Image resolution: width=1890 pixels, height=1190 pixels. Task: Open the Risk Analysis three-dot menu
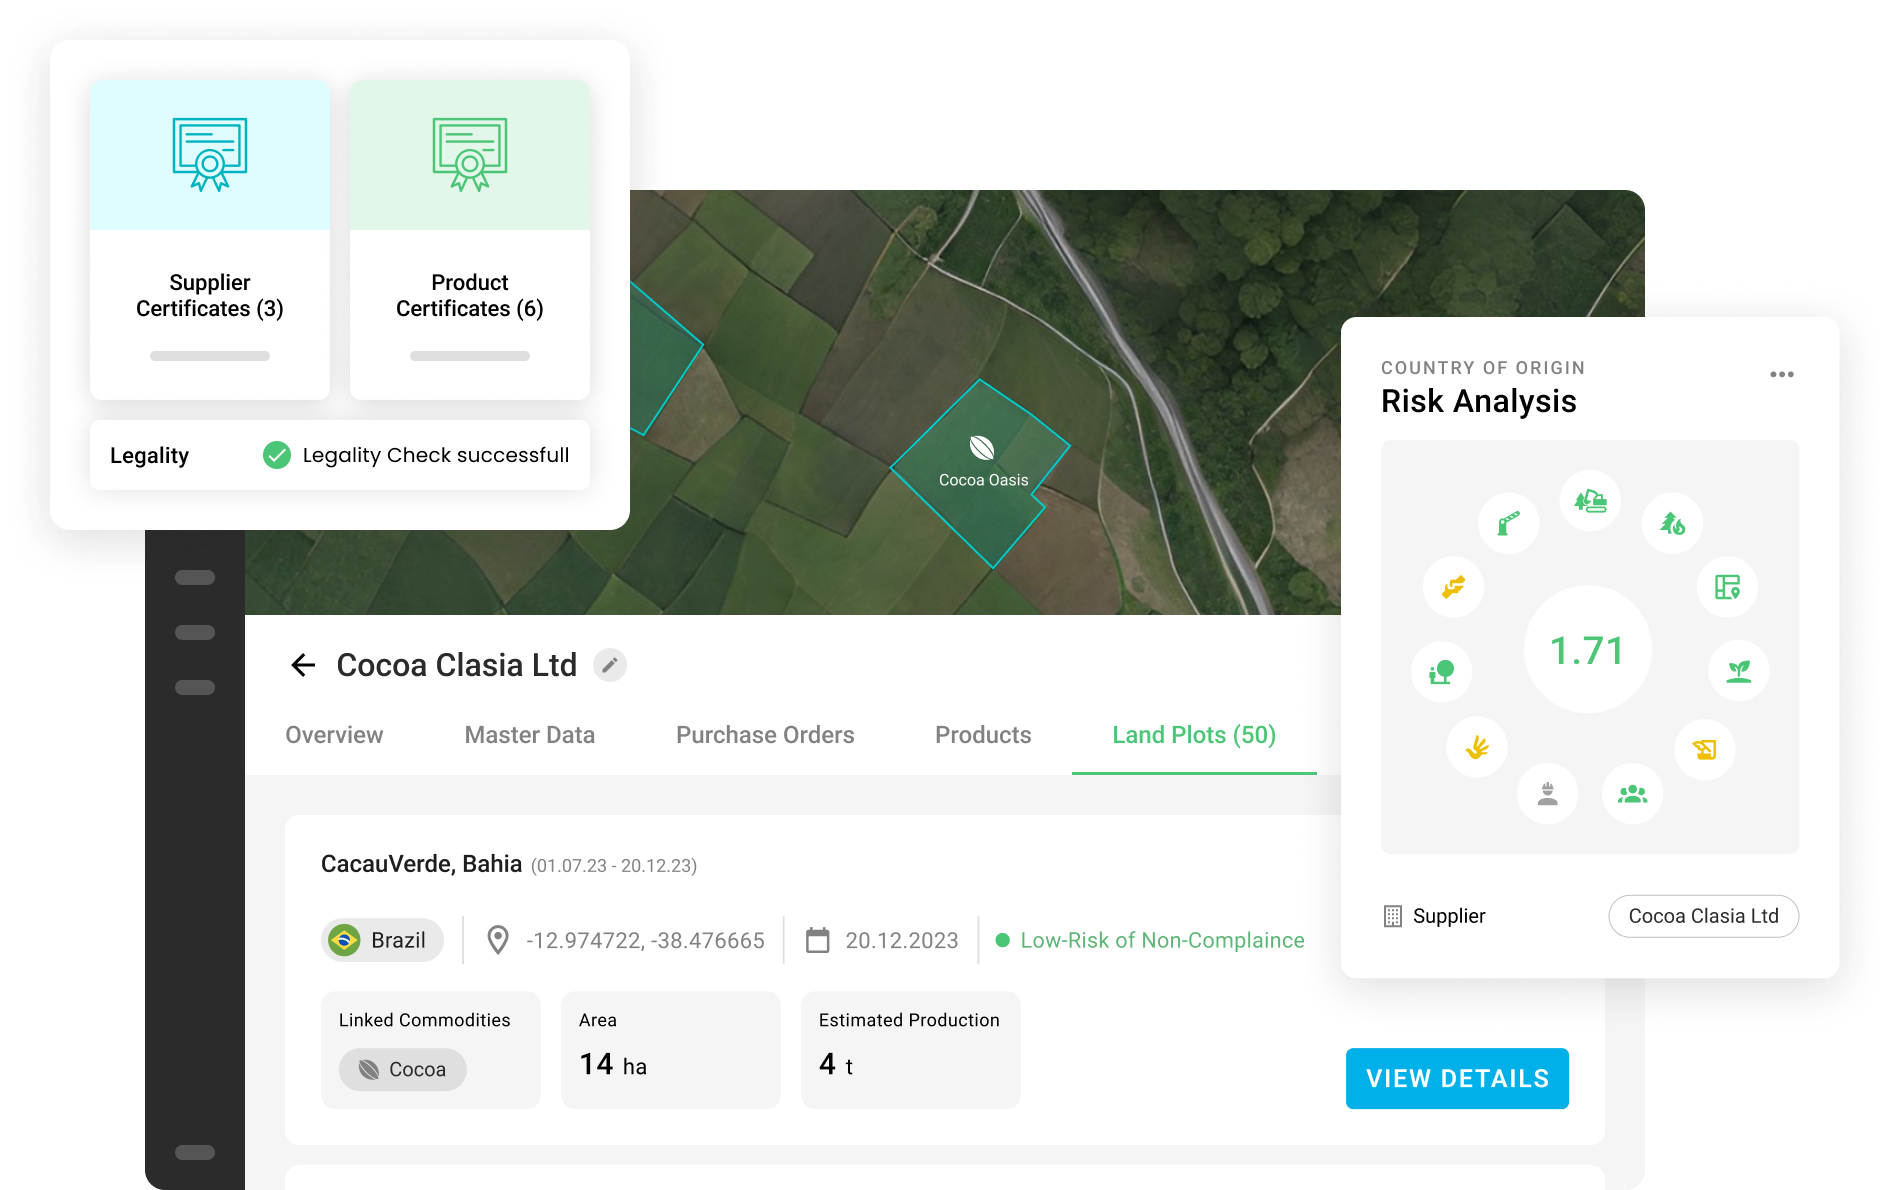pos(1781,374)
